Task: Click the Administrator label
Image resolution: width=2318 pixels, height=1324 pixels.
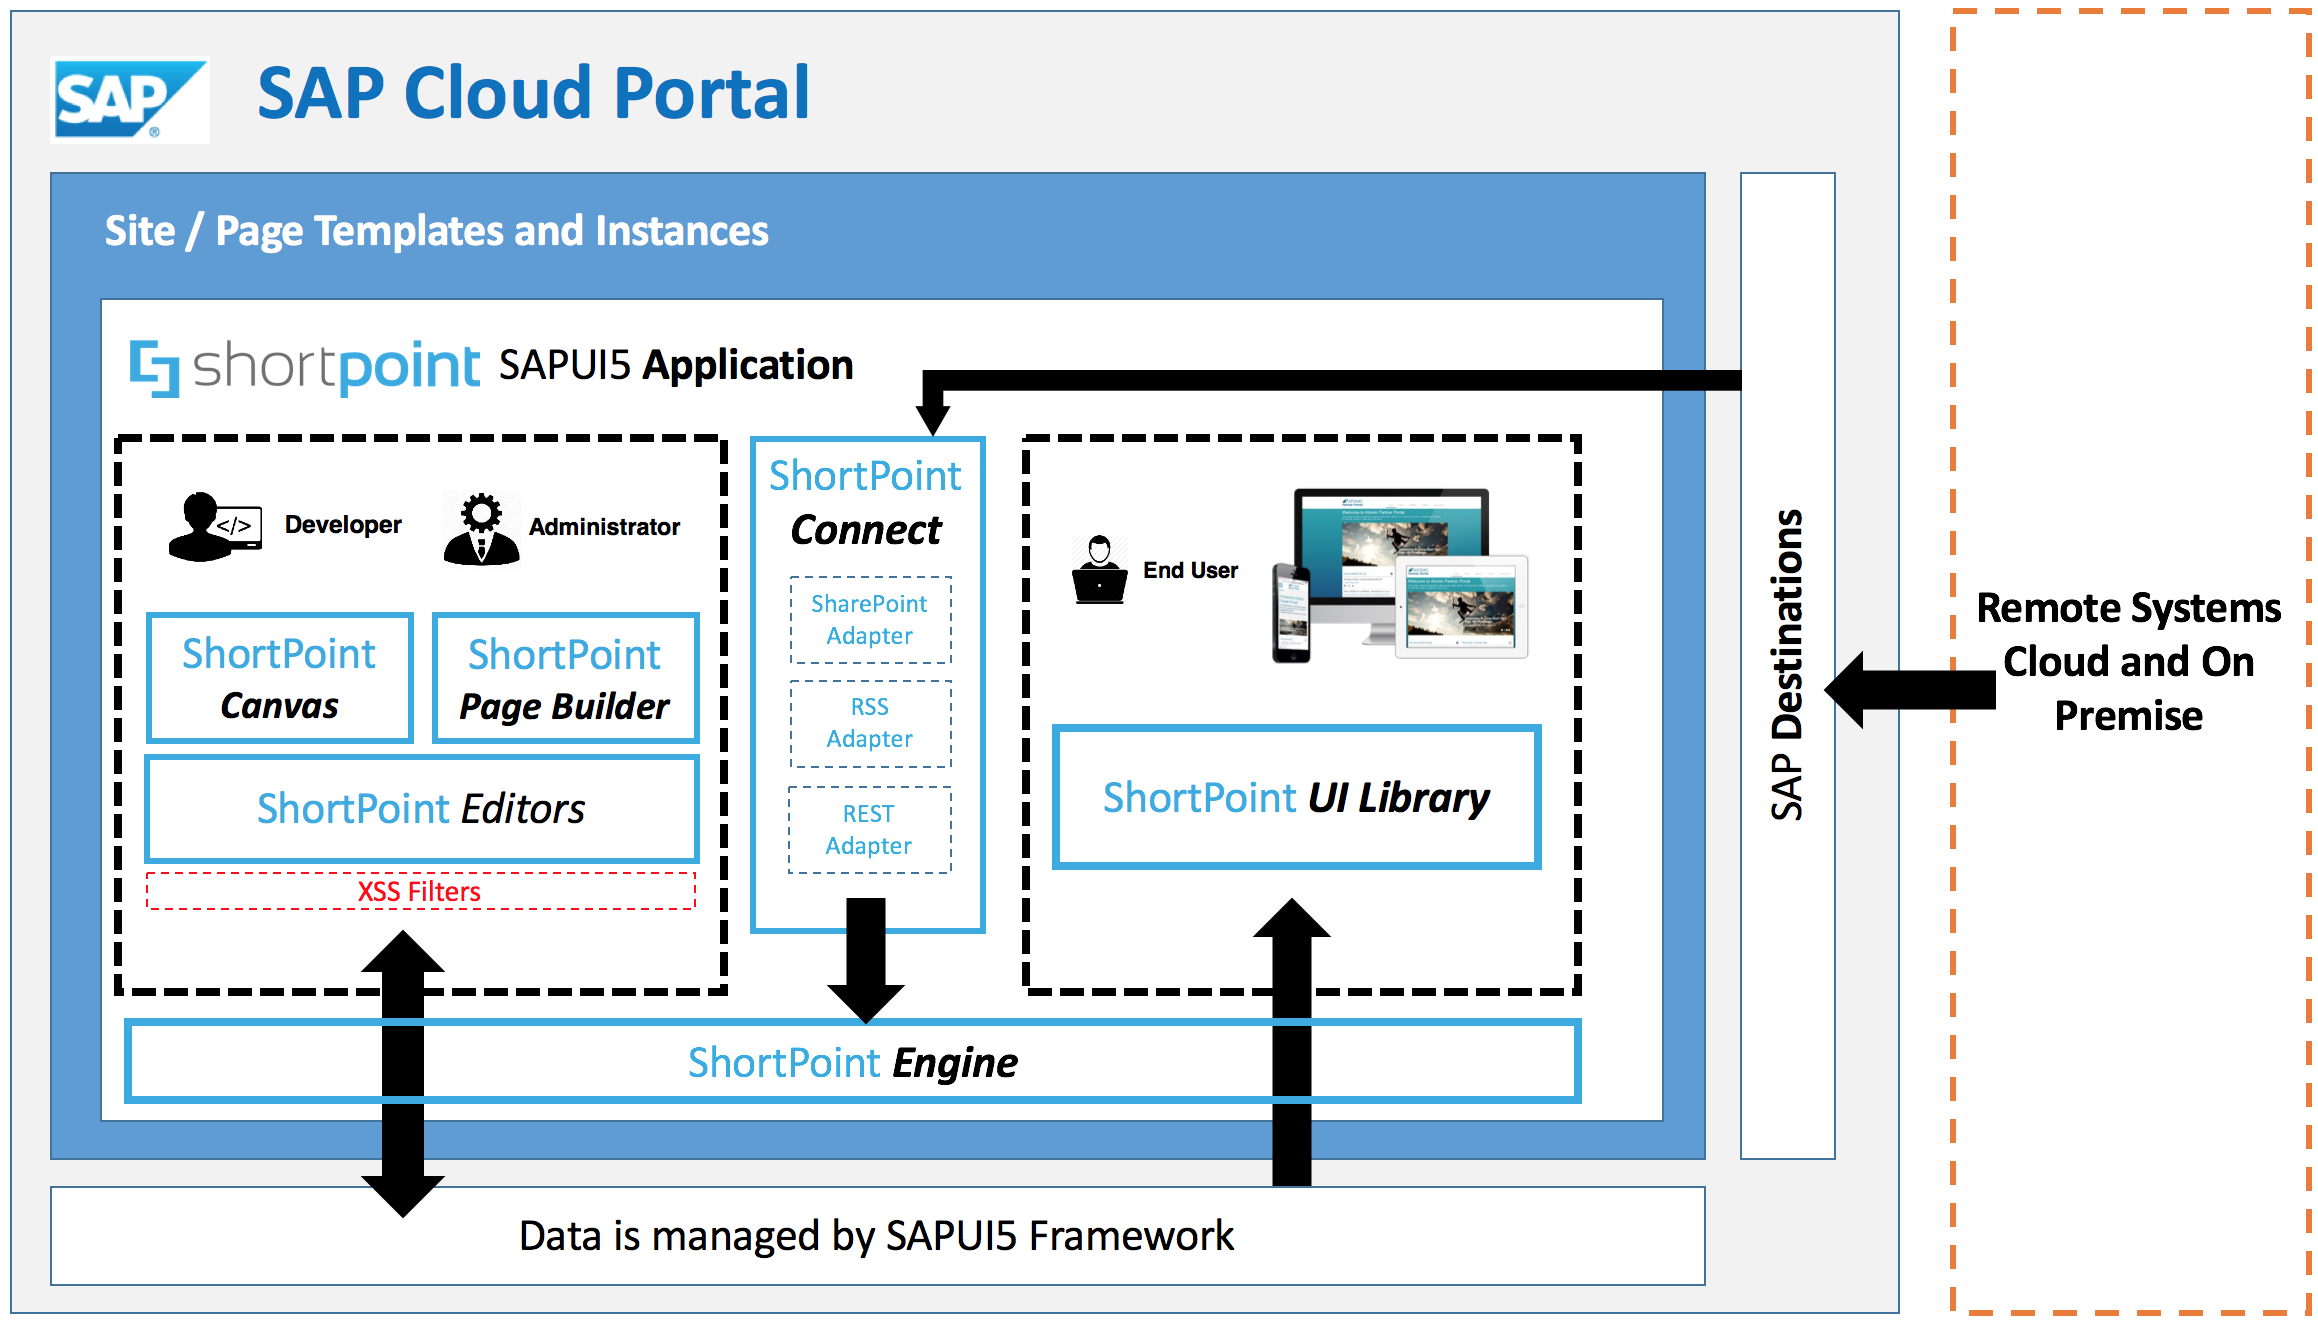Action: (604, 527)
